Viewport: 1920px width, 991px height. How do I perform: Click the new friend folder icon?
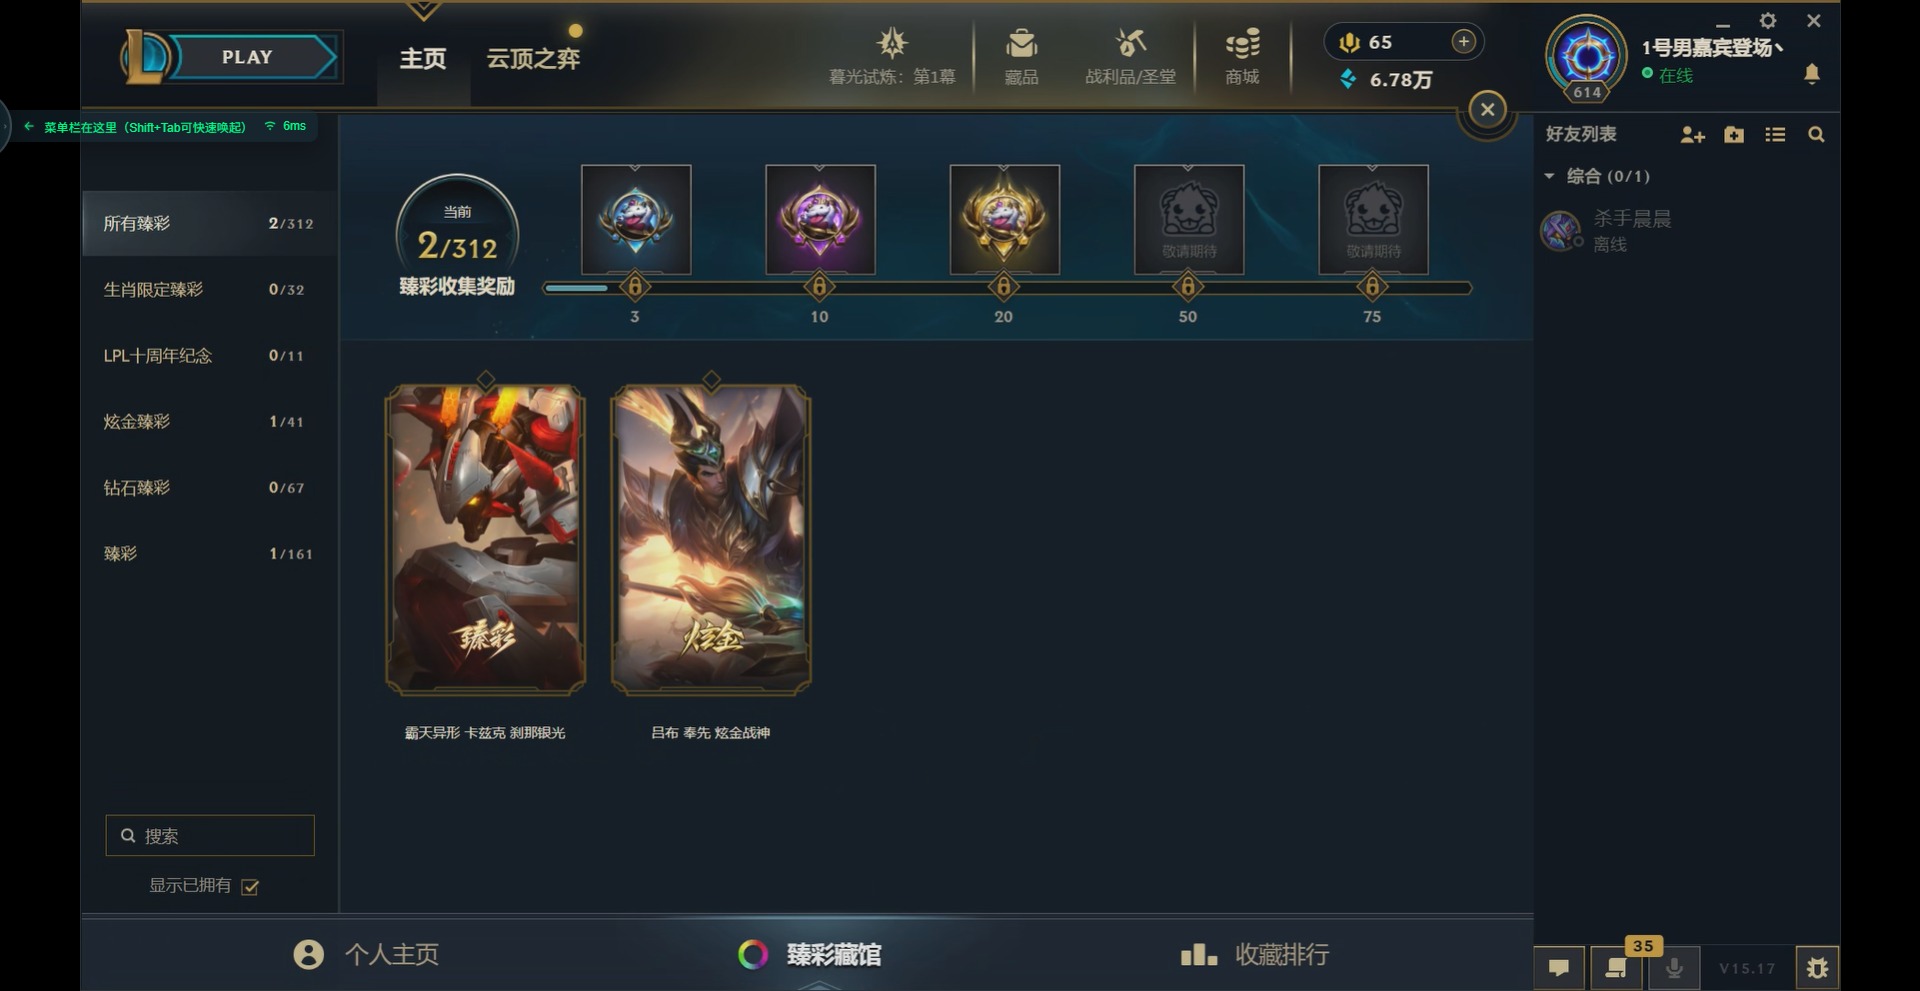pos(1734,135)
